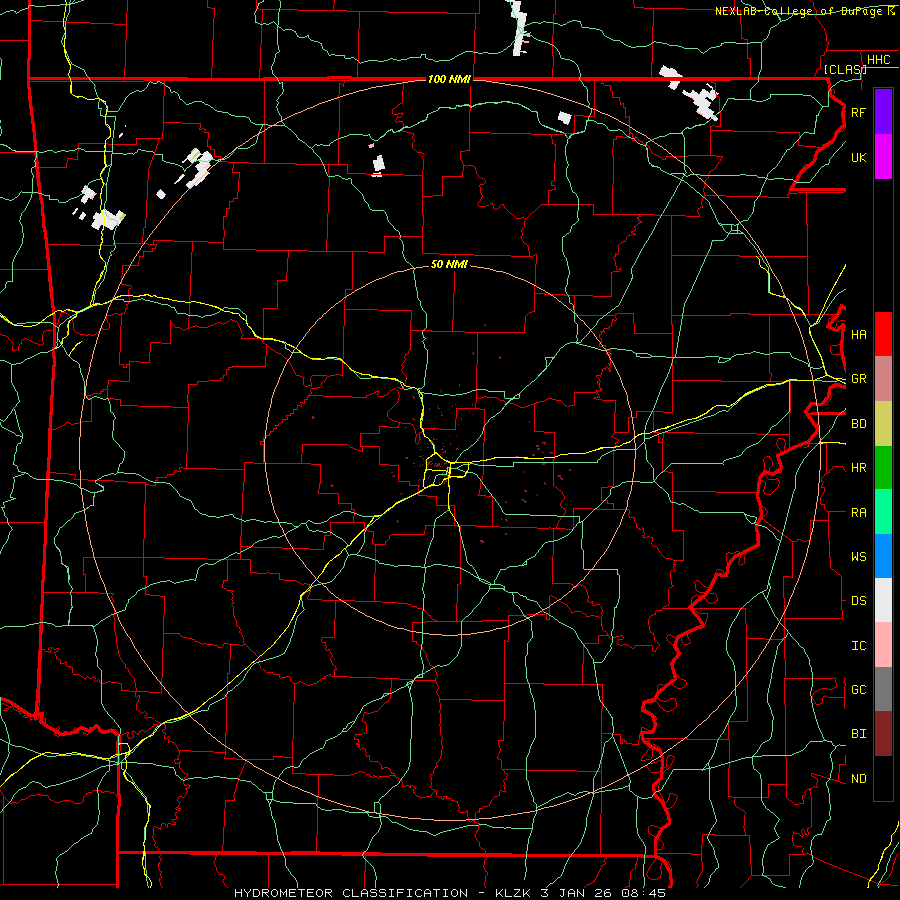Pick the brown BI legend swatch

[x=883, y=734]
